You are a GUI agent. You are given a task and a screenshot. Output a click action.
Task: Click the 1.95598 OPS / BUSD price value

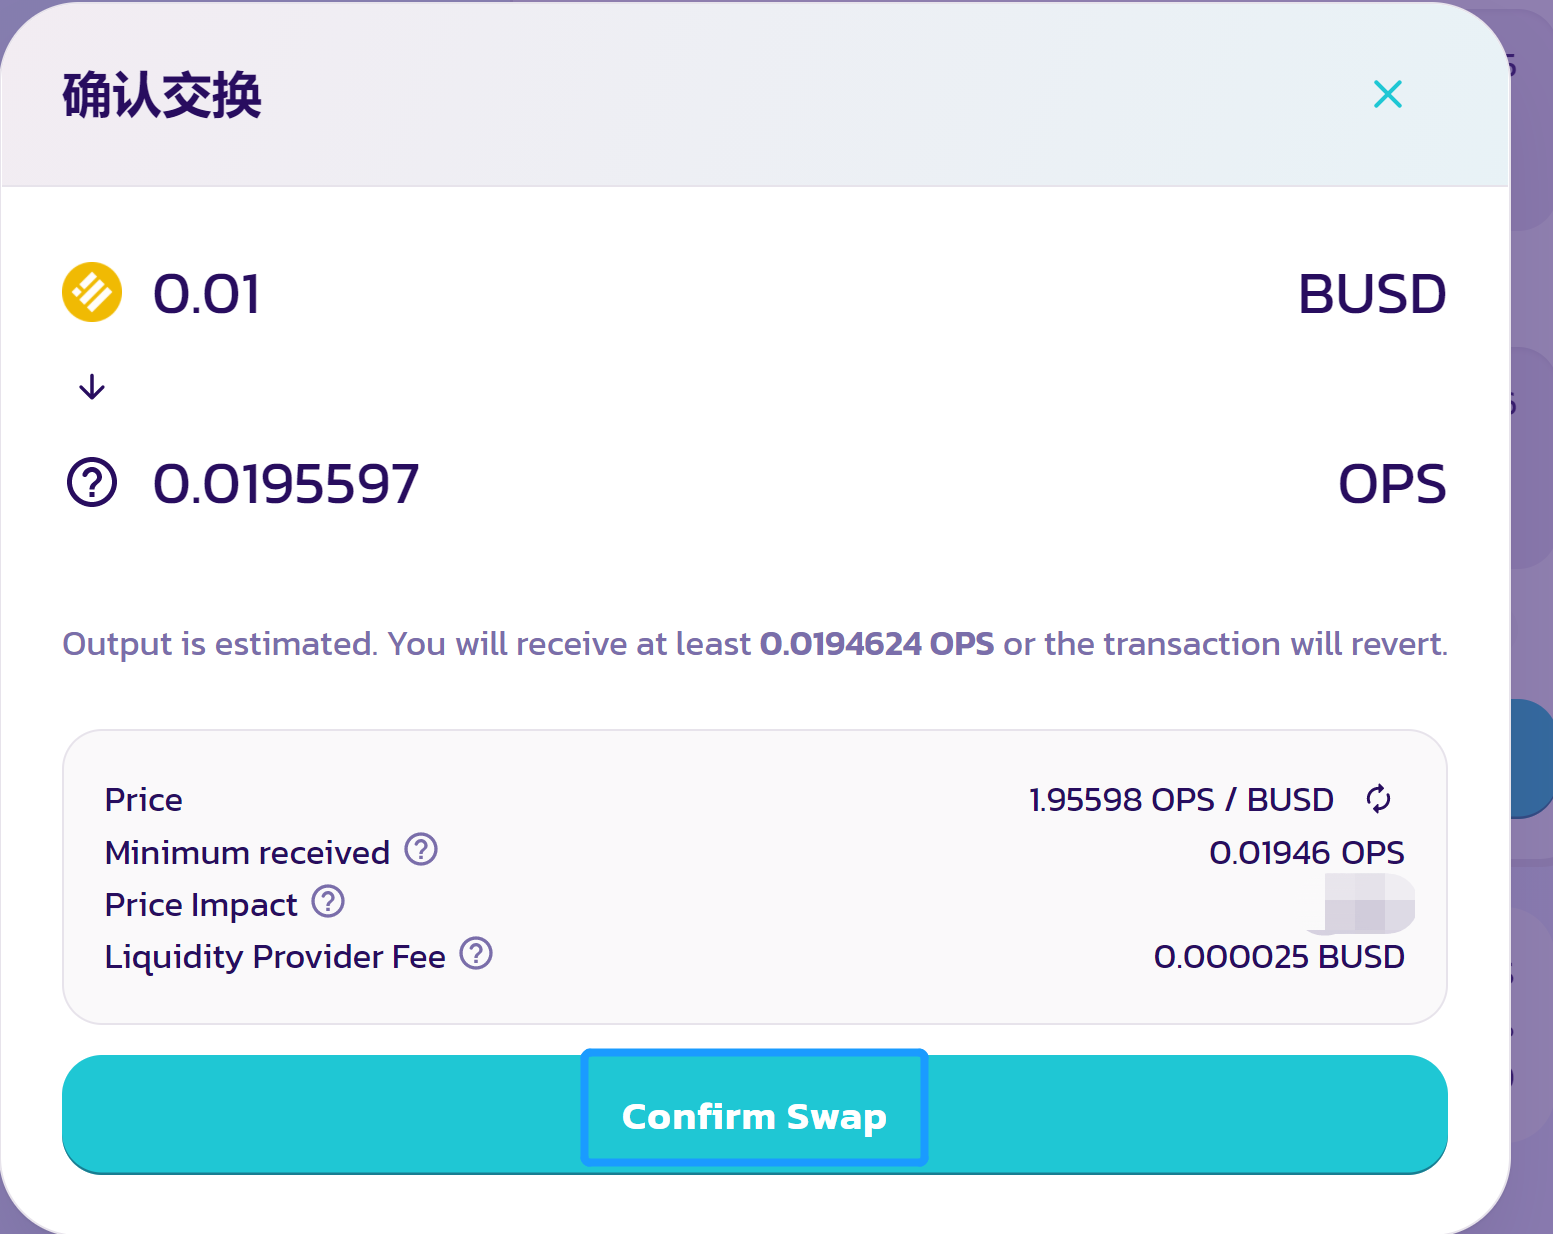click(1181, 800)
